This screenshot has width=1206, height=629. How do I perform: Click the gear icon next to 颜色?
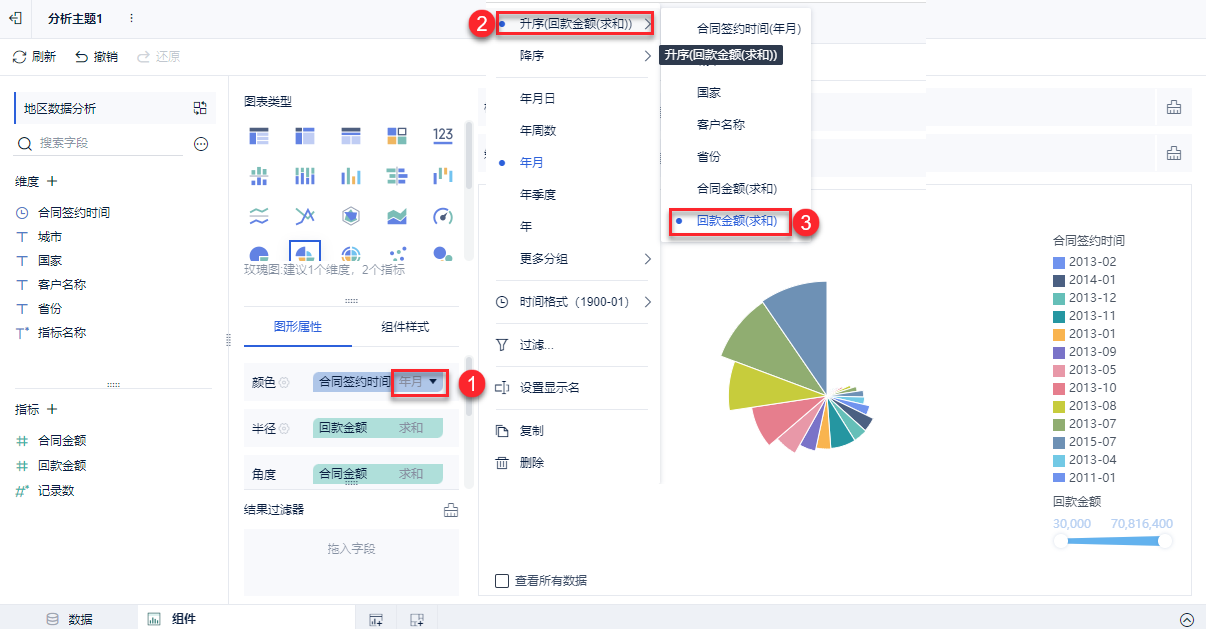[x=285, y=382]
